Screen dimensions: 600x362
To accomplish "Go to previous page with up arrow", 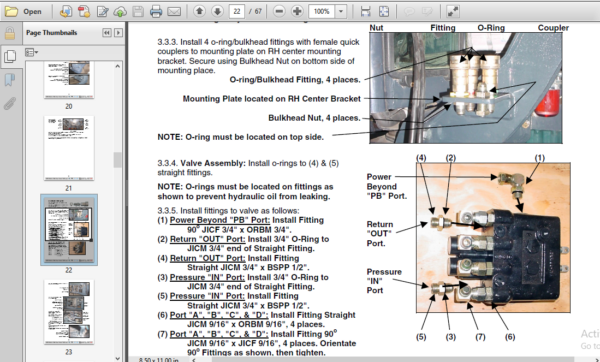I will coord(199,11).
